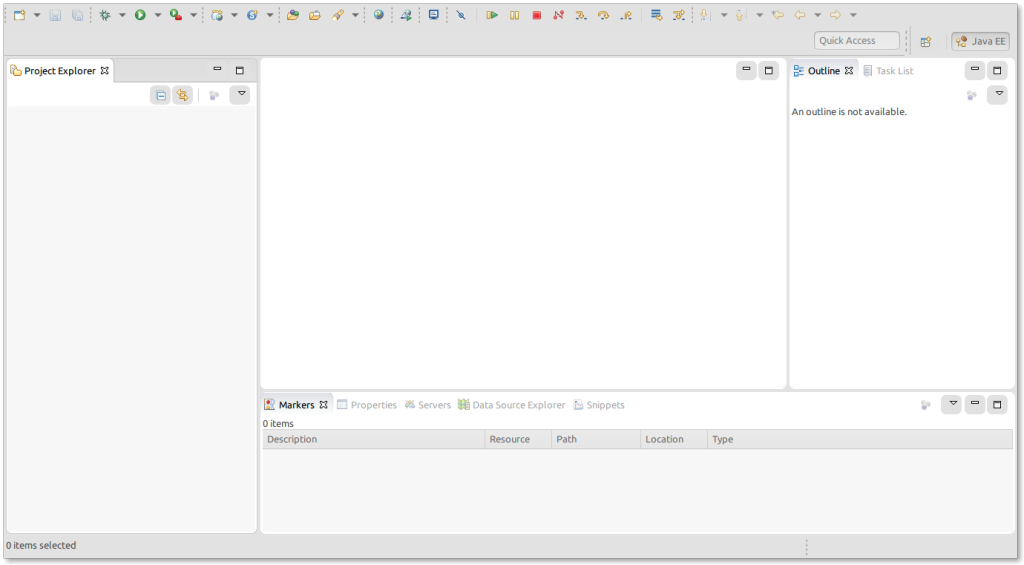Collapse All in Project Explorer

[161, 95]
